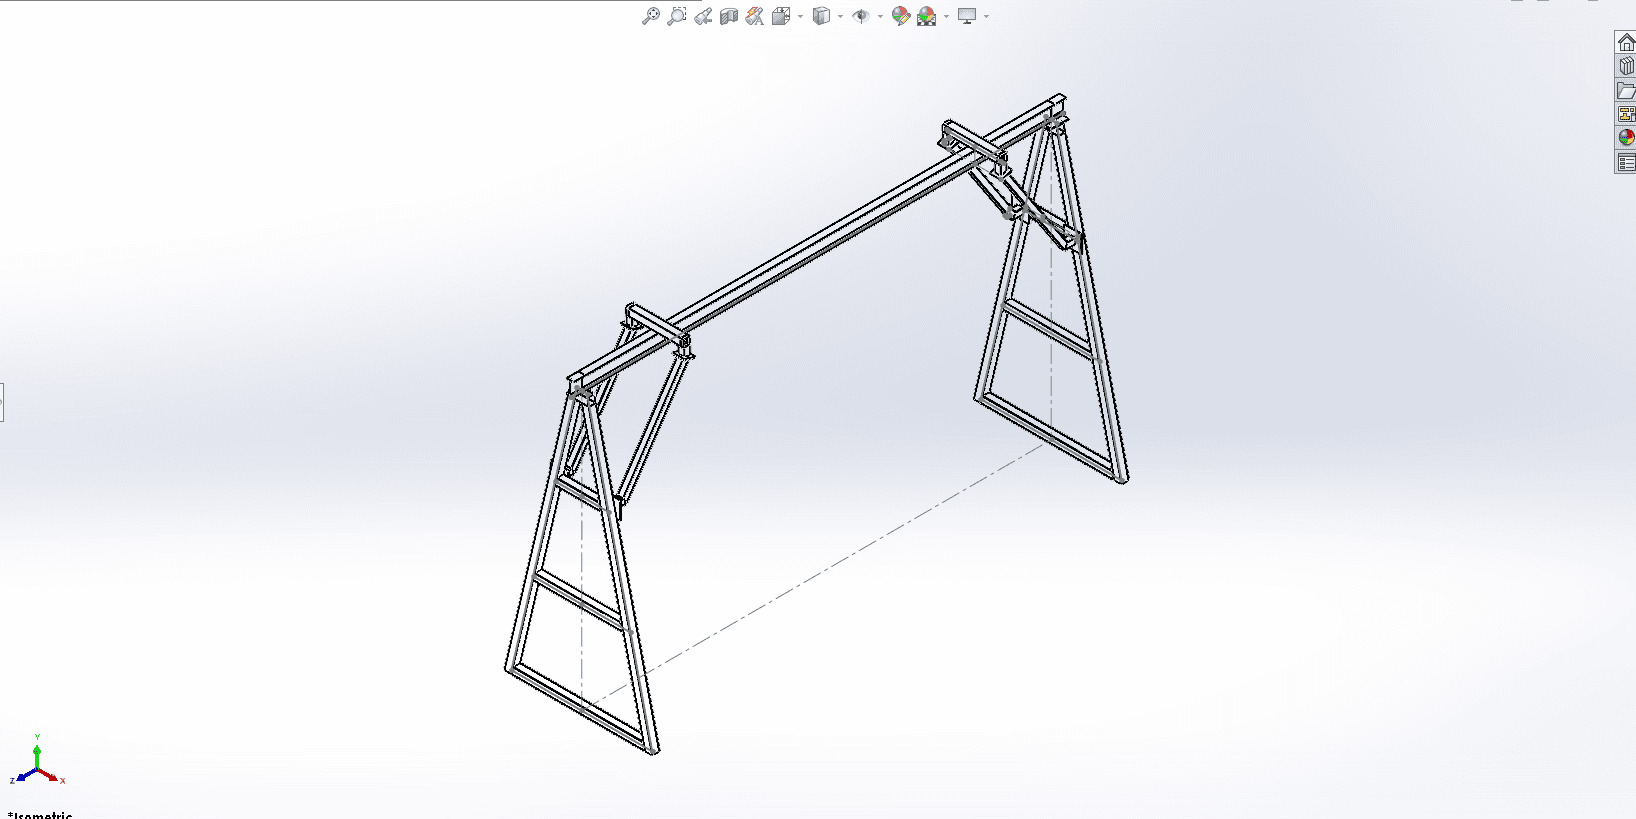Click the Hide/Show Items eye icon

tap(861, 16)
